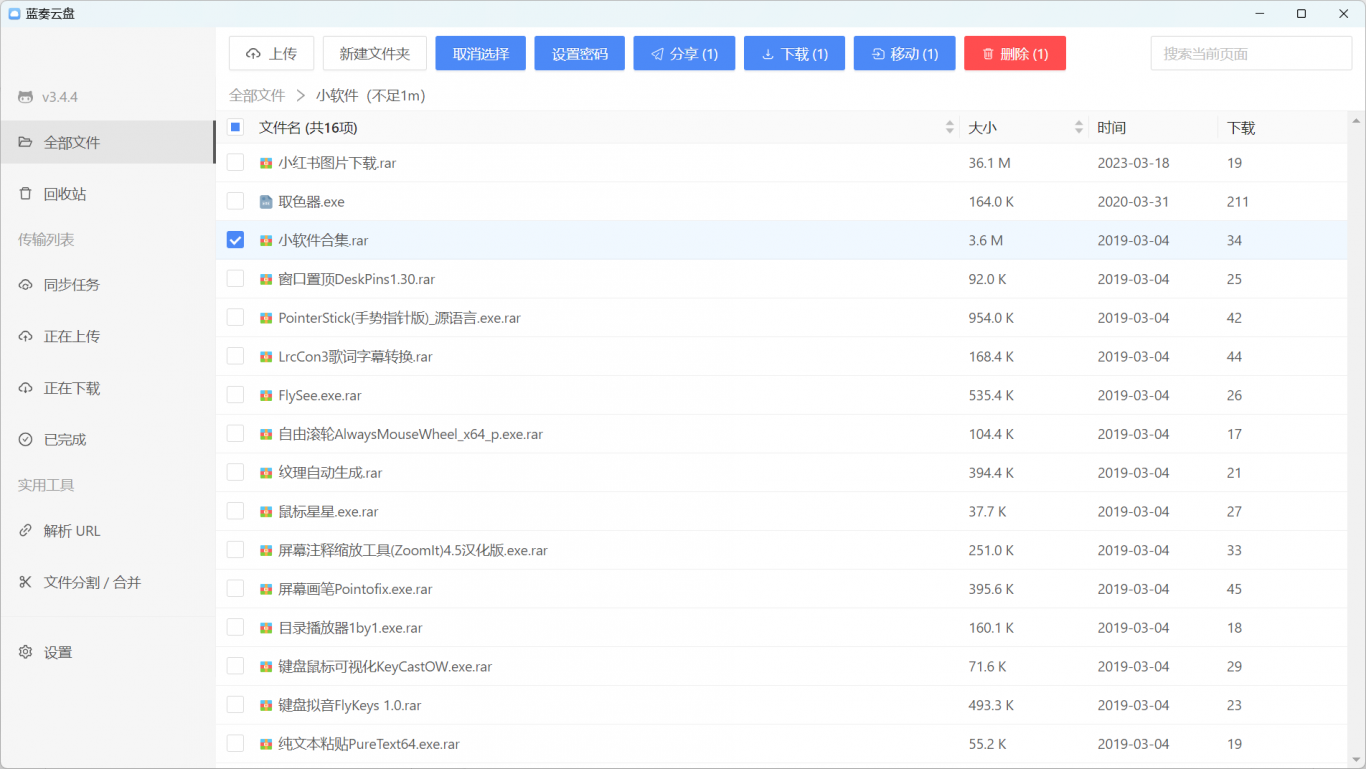Viewport: 1366px width, 769px height.
Task: Click the 新建文件夹 button
Action: tap(374, 54)
